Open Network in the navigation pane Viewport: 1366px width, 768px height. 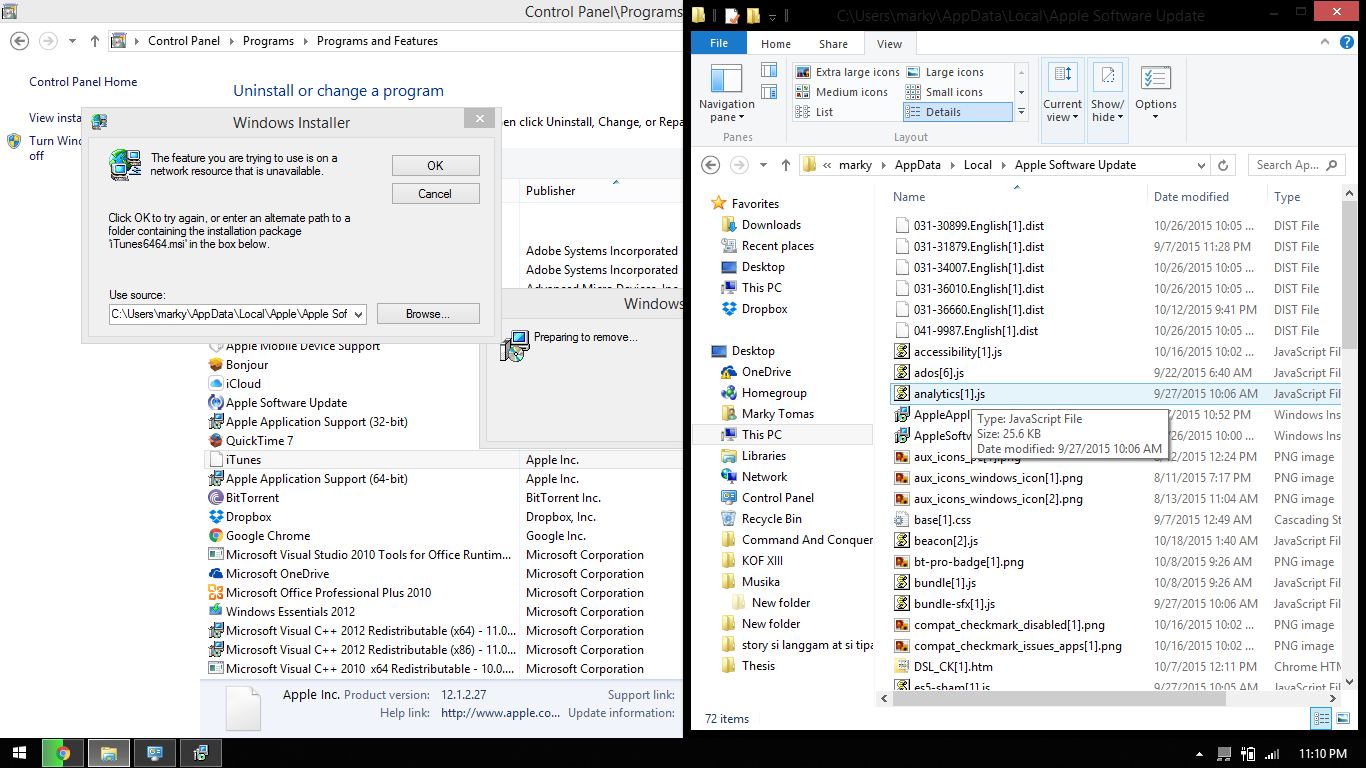[764, 477]
